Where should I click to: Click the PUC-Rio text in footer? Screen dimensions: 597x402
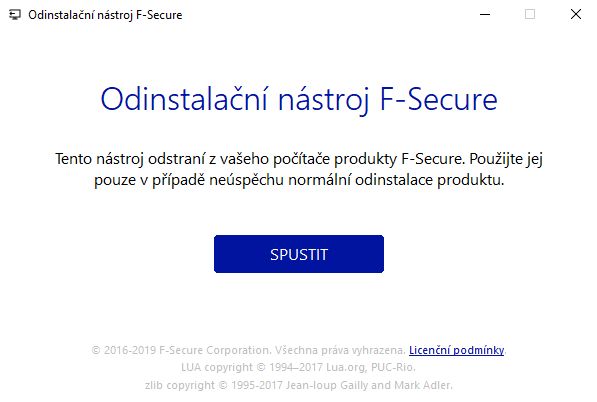[393, 367]
